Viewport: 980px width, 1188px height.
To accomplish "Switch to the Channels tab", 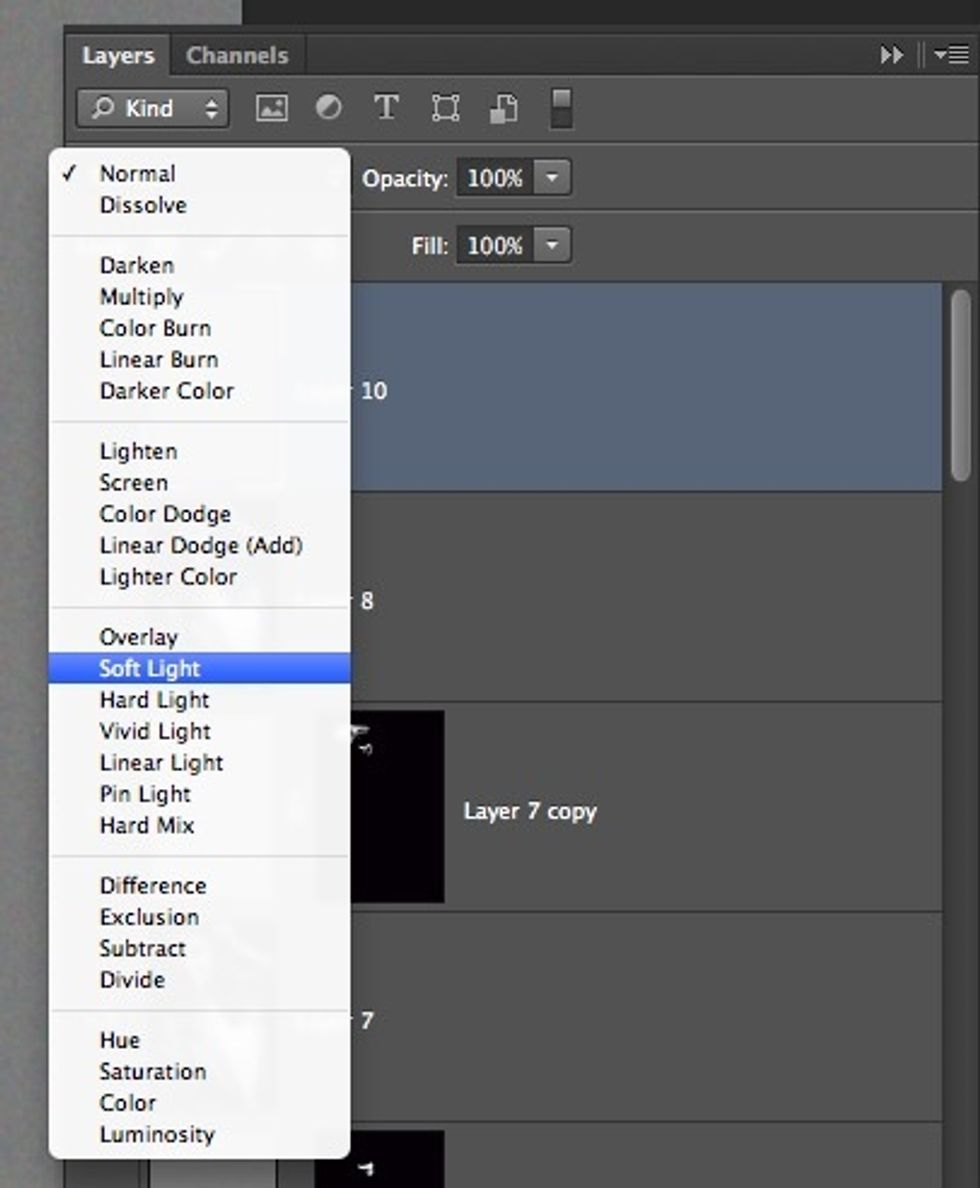I will click(236, 55).
